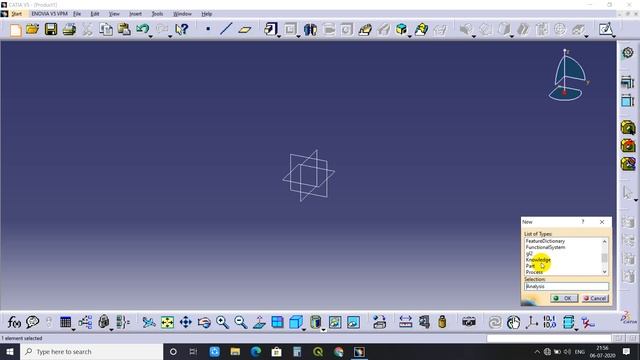The height and width of the screenshot is (360, 640).
Task: Click the scroll-up arrow in List of Types
Action: [604, 242]
